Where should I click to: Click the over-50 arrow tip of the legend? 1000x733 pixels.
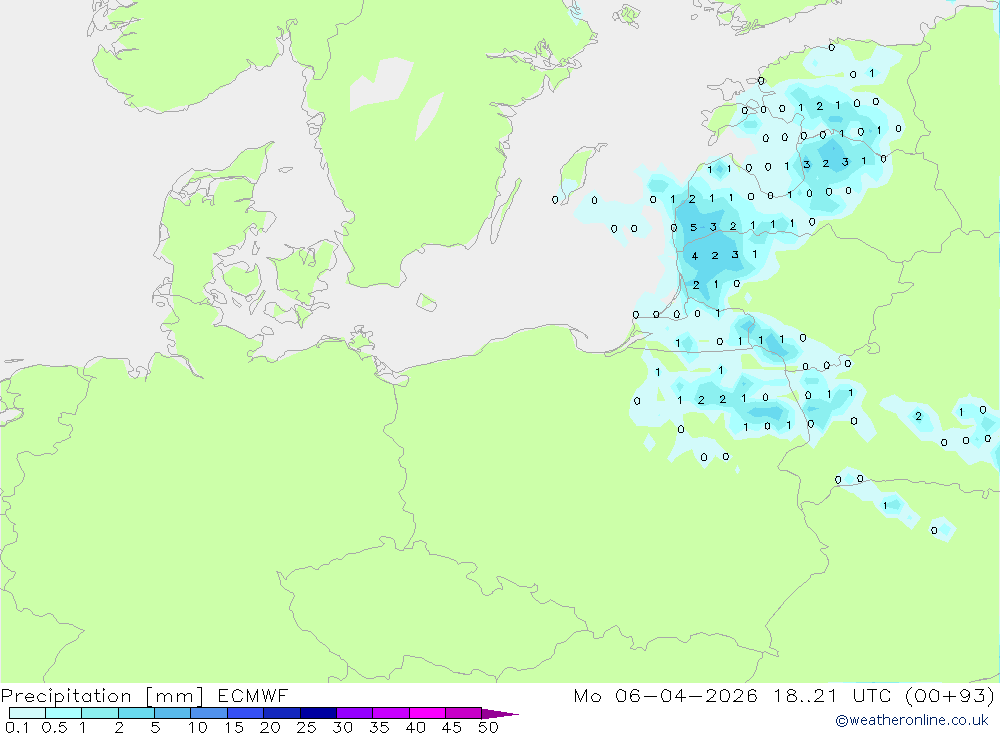[x=500, y=714]
